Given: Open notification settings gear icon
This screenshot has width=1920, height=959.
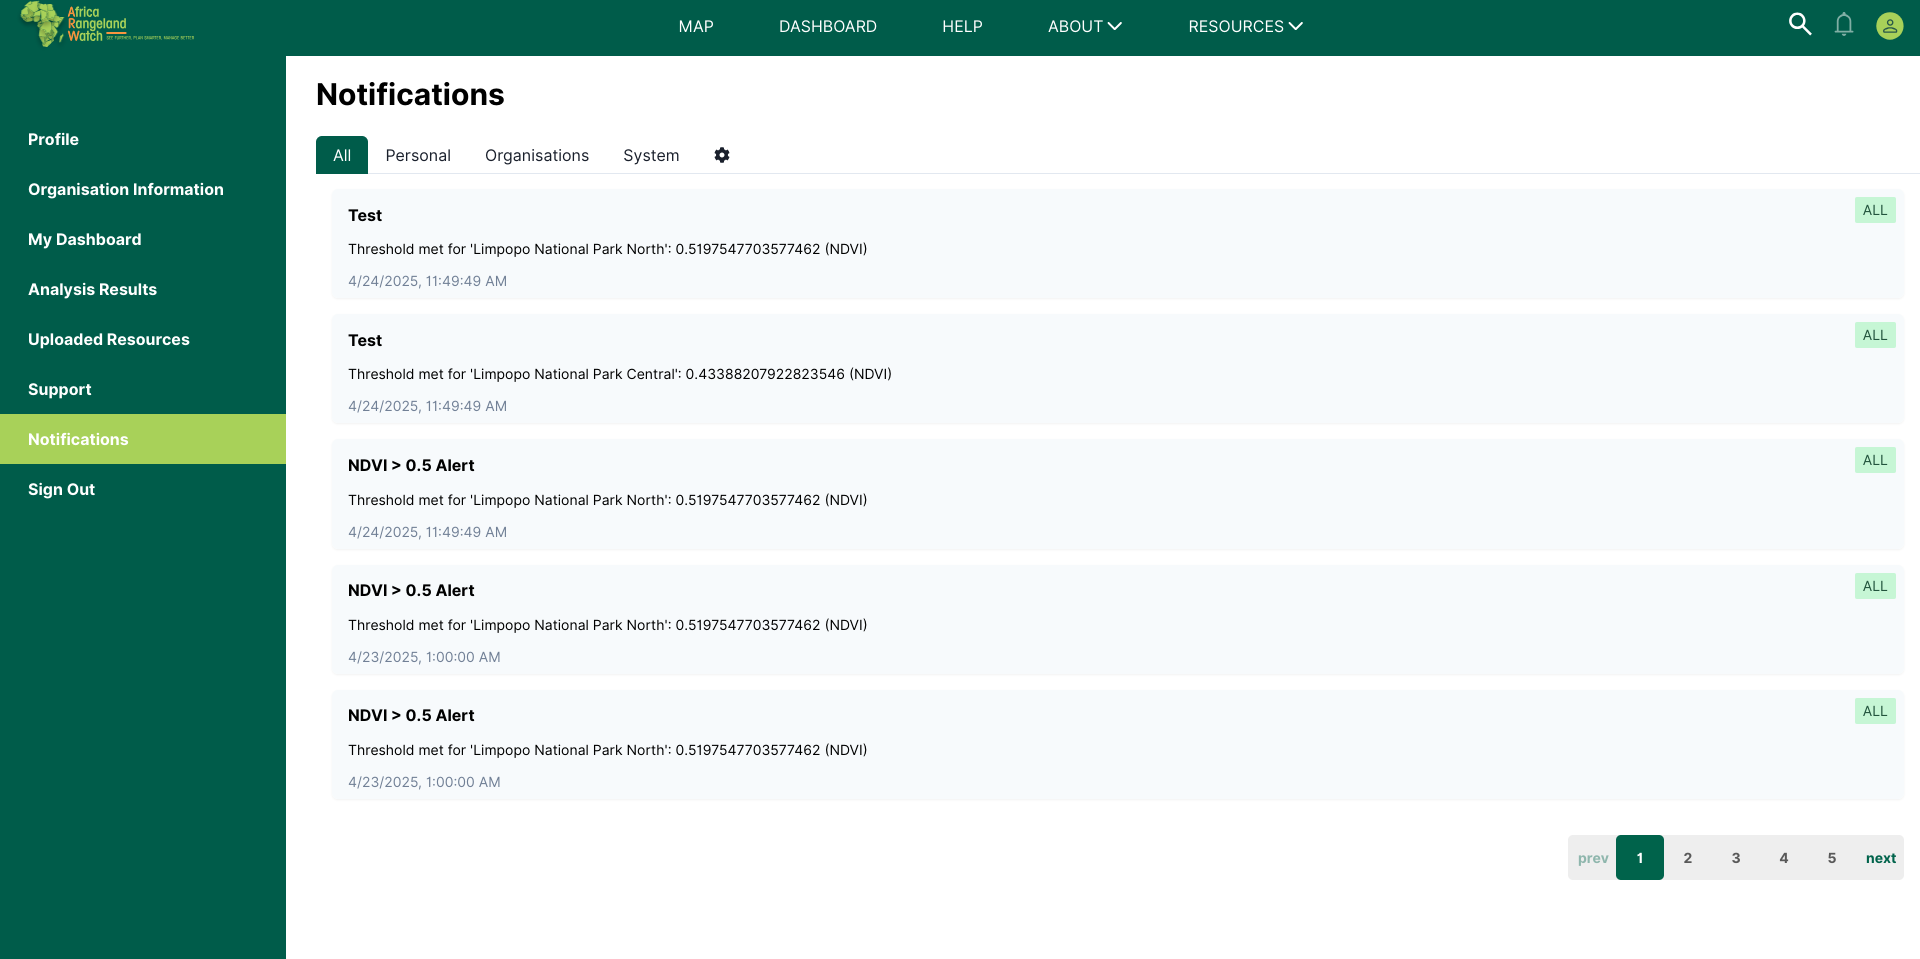Looking at the screenshot, I should coord(722,155).
